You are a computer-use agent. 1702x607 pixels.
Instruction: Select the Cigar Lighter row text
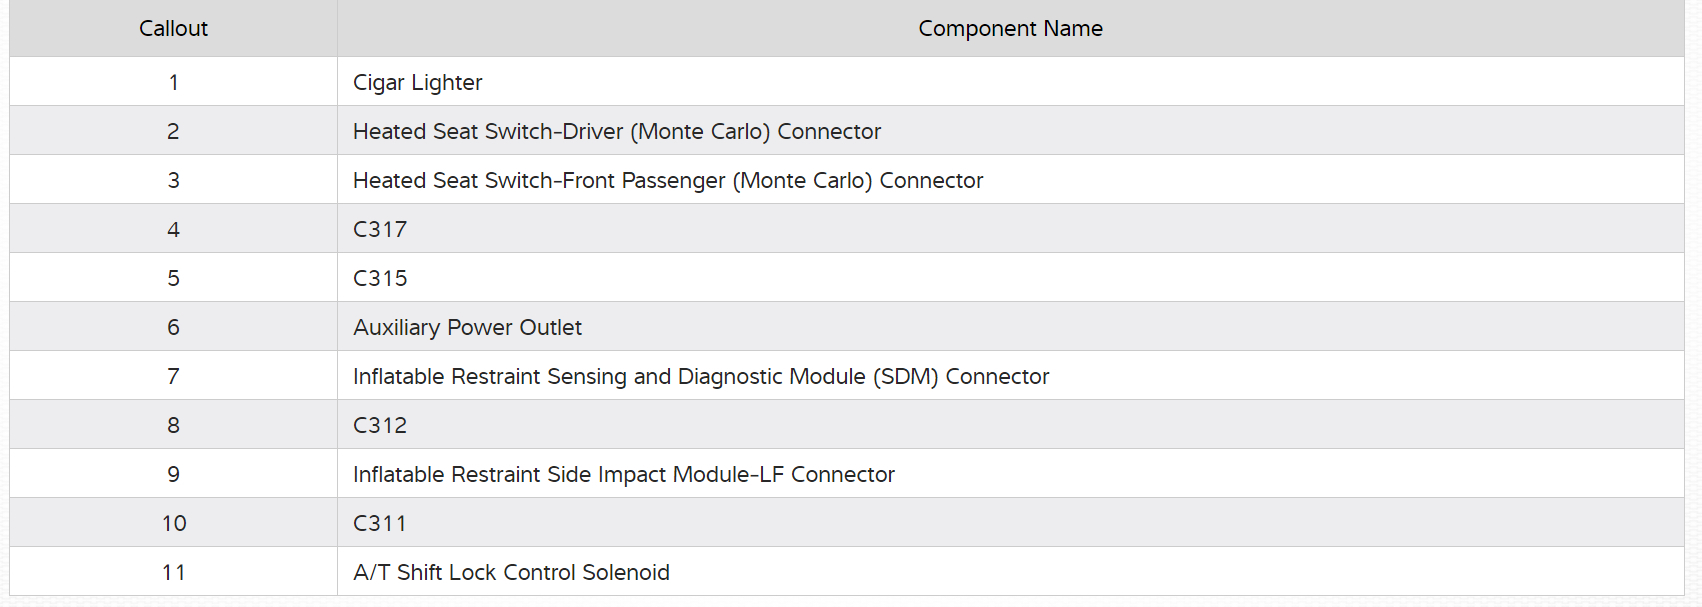pos(417,83)
